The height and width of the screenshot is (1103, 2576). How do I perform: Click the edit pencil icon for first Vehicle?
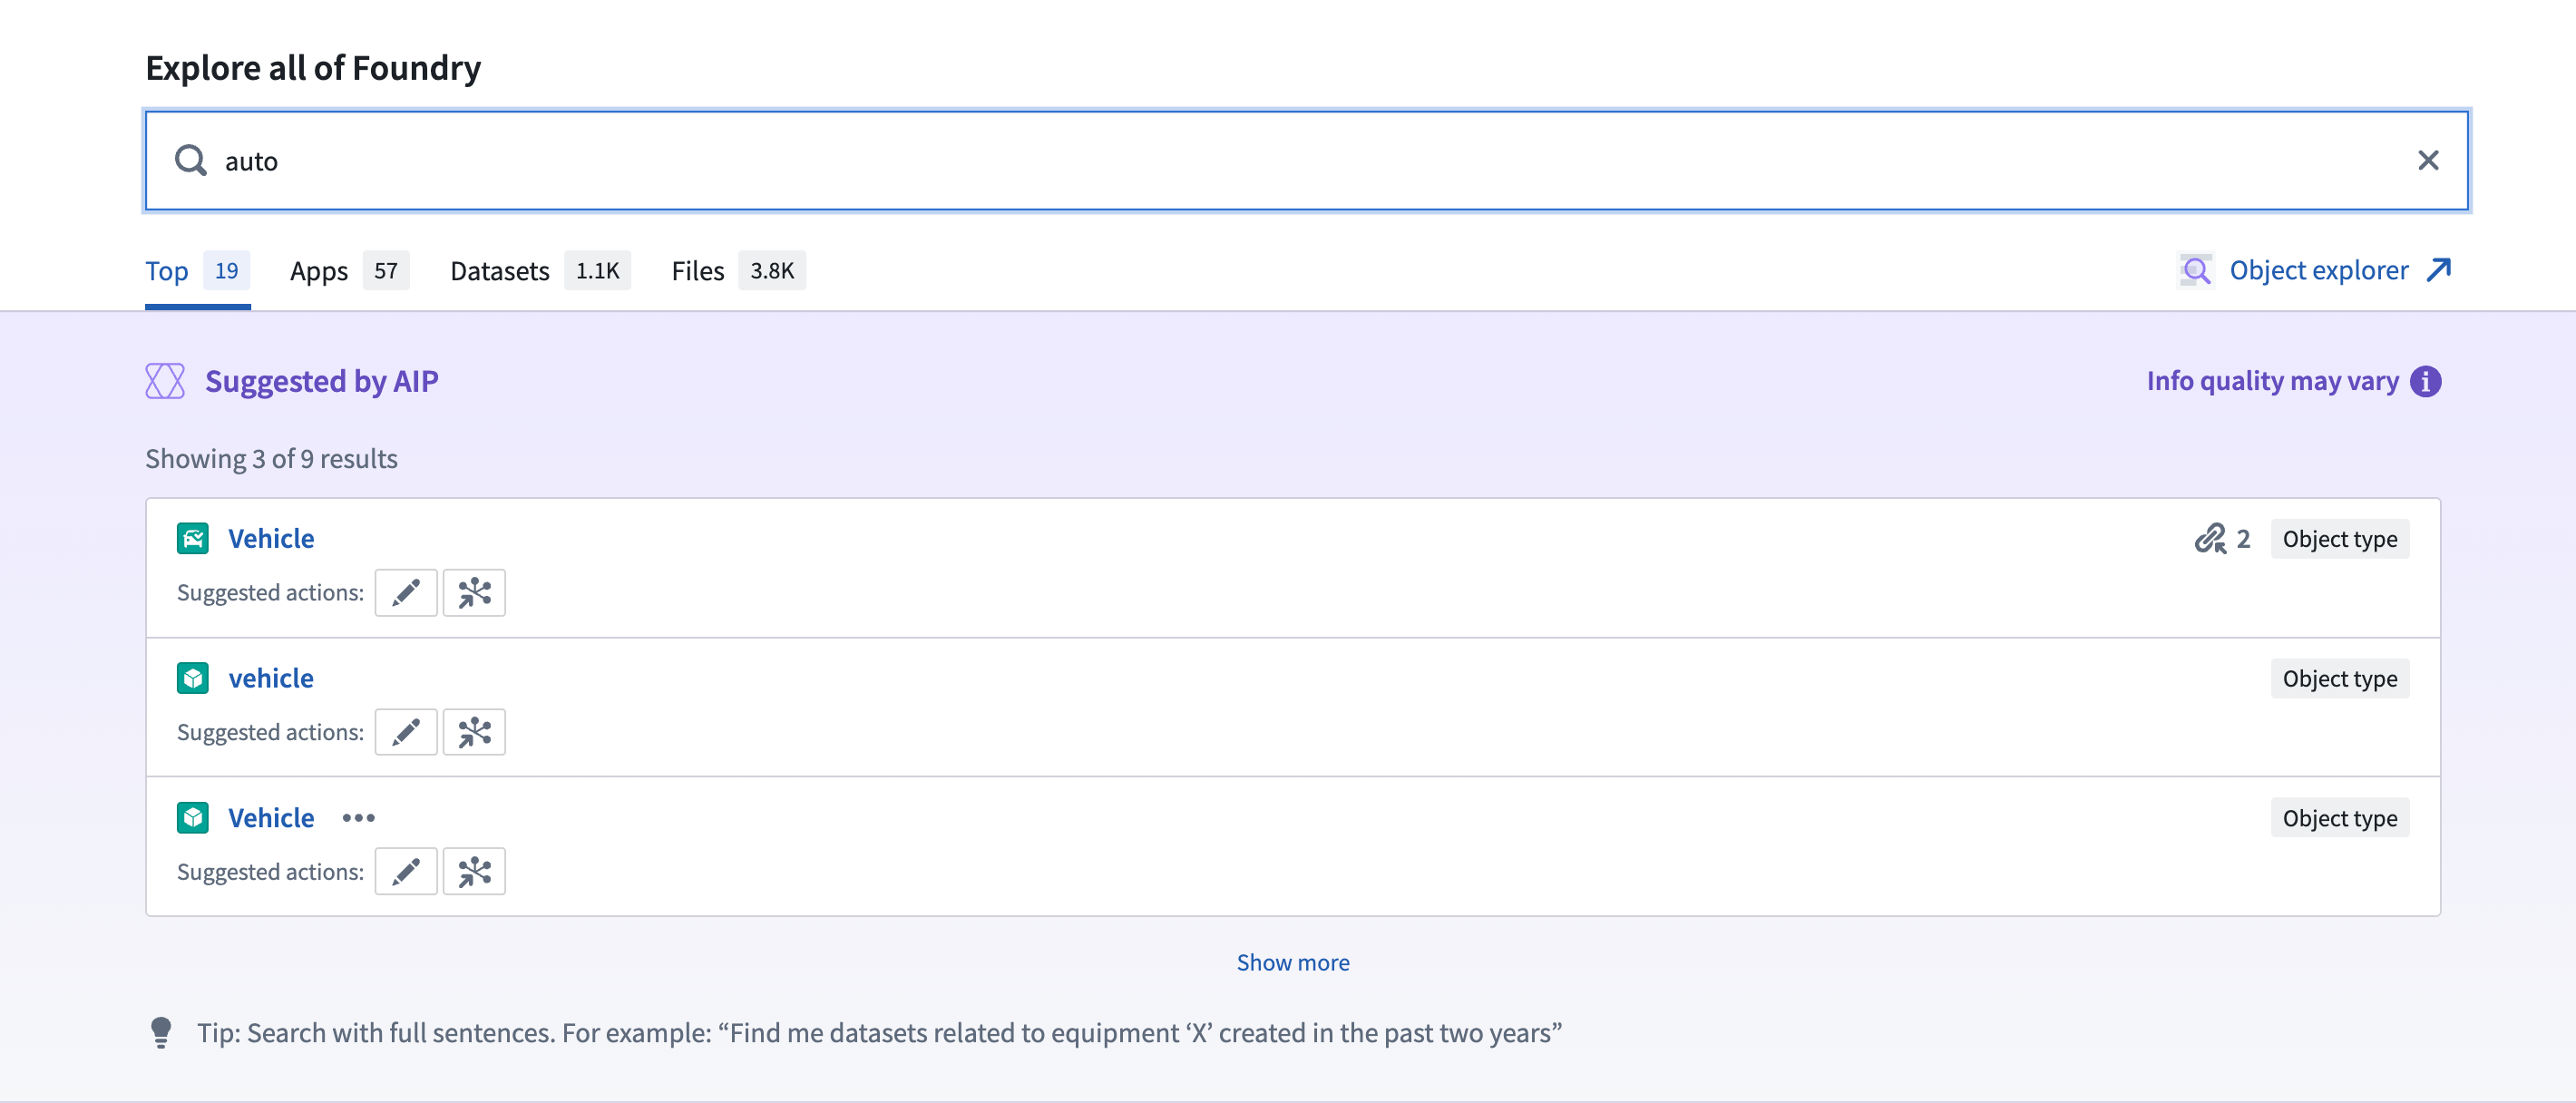tap(407, 591)
